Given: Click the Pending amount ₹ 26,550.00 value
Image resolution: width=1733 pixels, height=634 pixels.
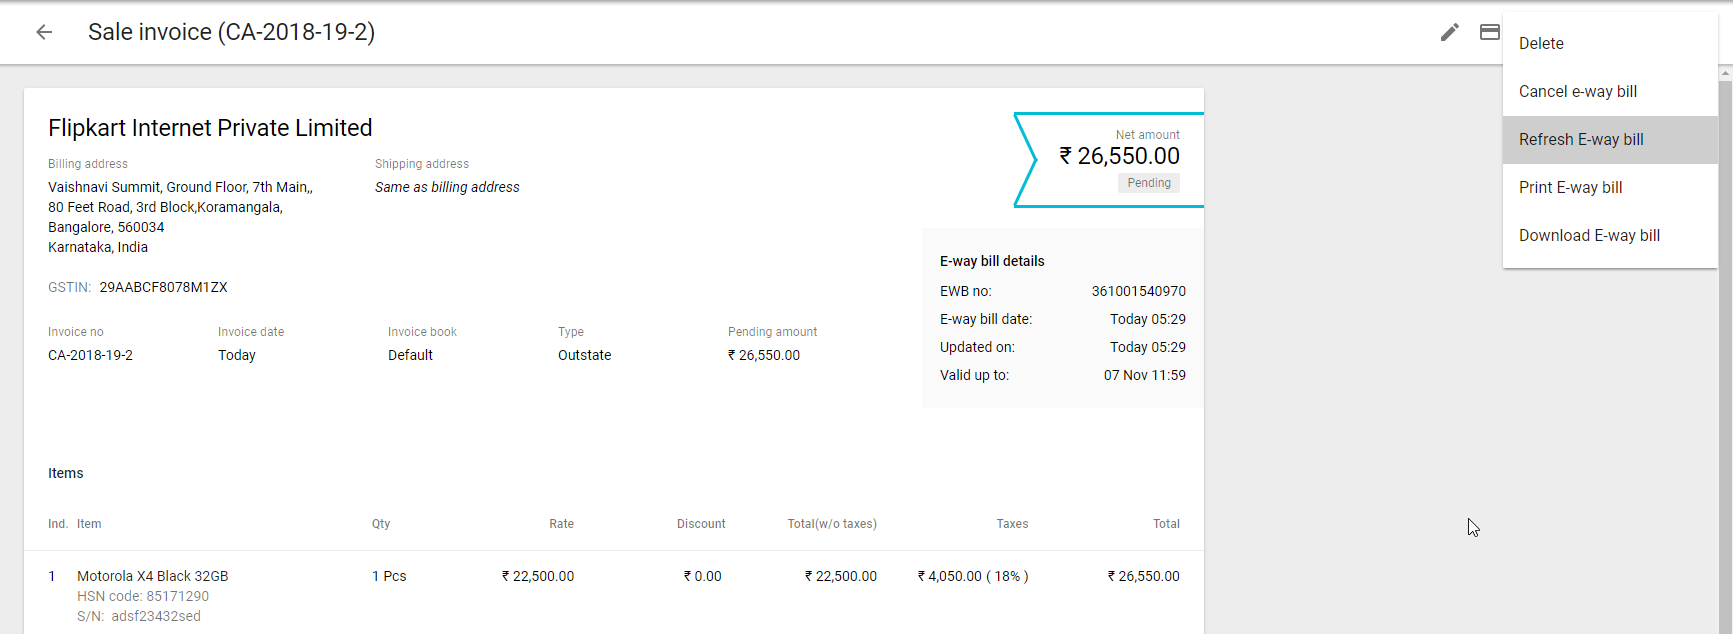Looking at the screenshot, I should [764, 355].
